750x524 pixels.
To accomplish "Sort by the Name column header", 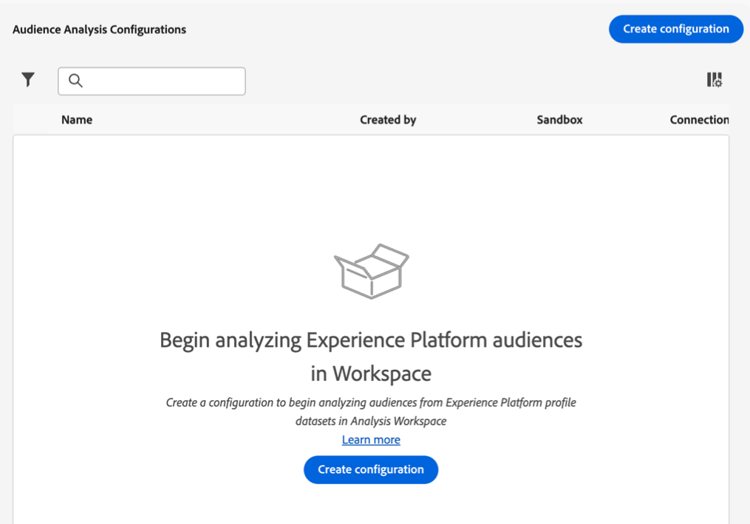I will (77, 120).
